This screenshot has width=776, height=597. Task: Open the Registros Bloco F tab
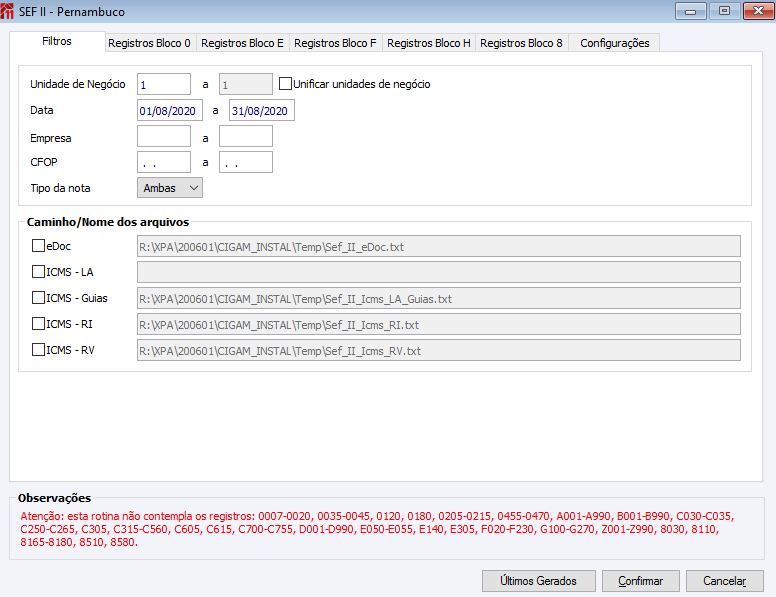335,43
